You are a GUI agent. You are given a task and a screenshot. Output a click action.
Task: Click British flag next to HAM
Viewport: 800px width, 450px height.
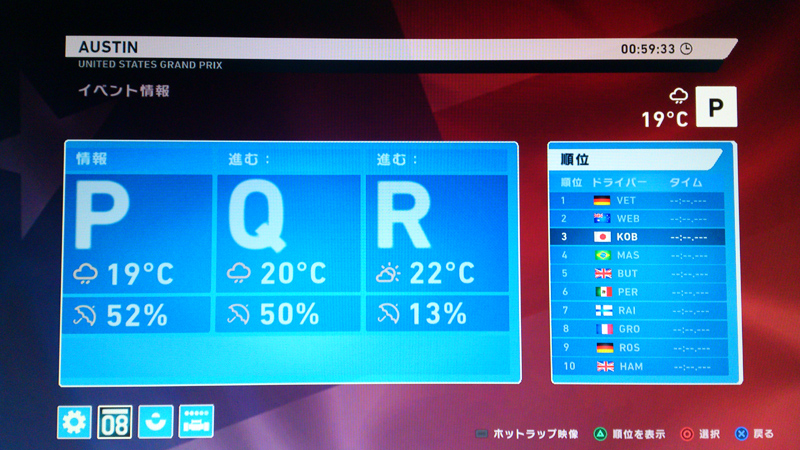(606, 366)
